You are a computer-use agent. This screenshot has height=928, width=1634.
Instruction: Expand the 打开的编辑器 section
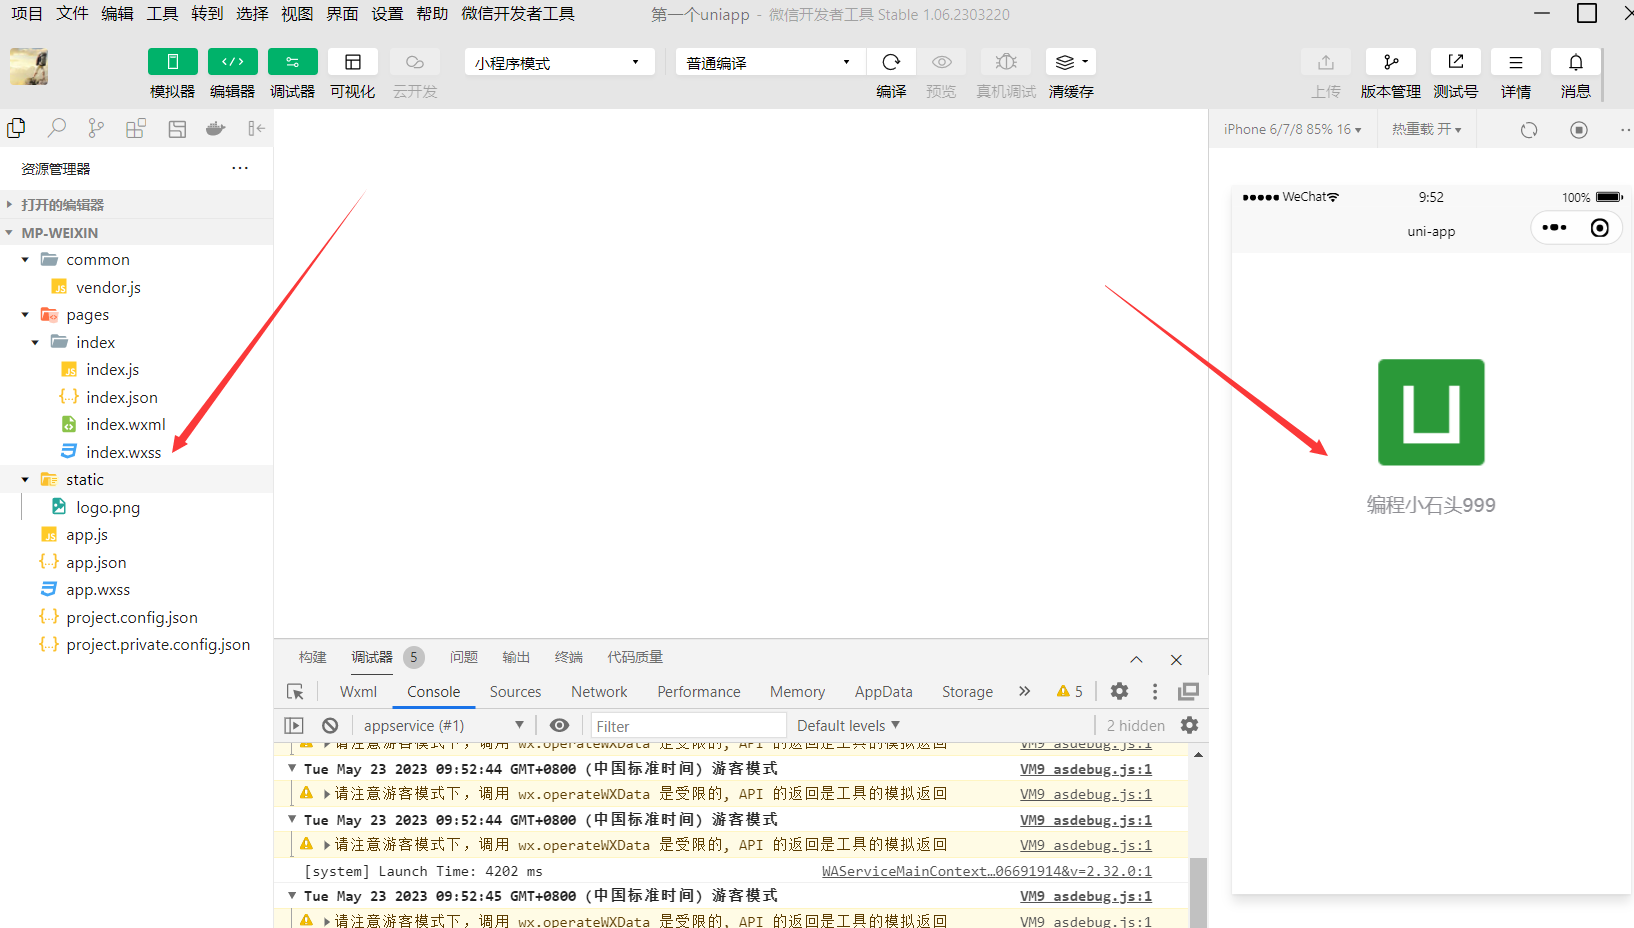(x=137, y=205)
